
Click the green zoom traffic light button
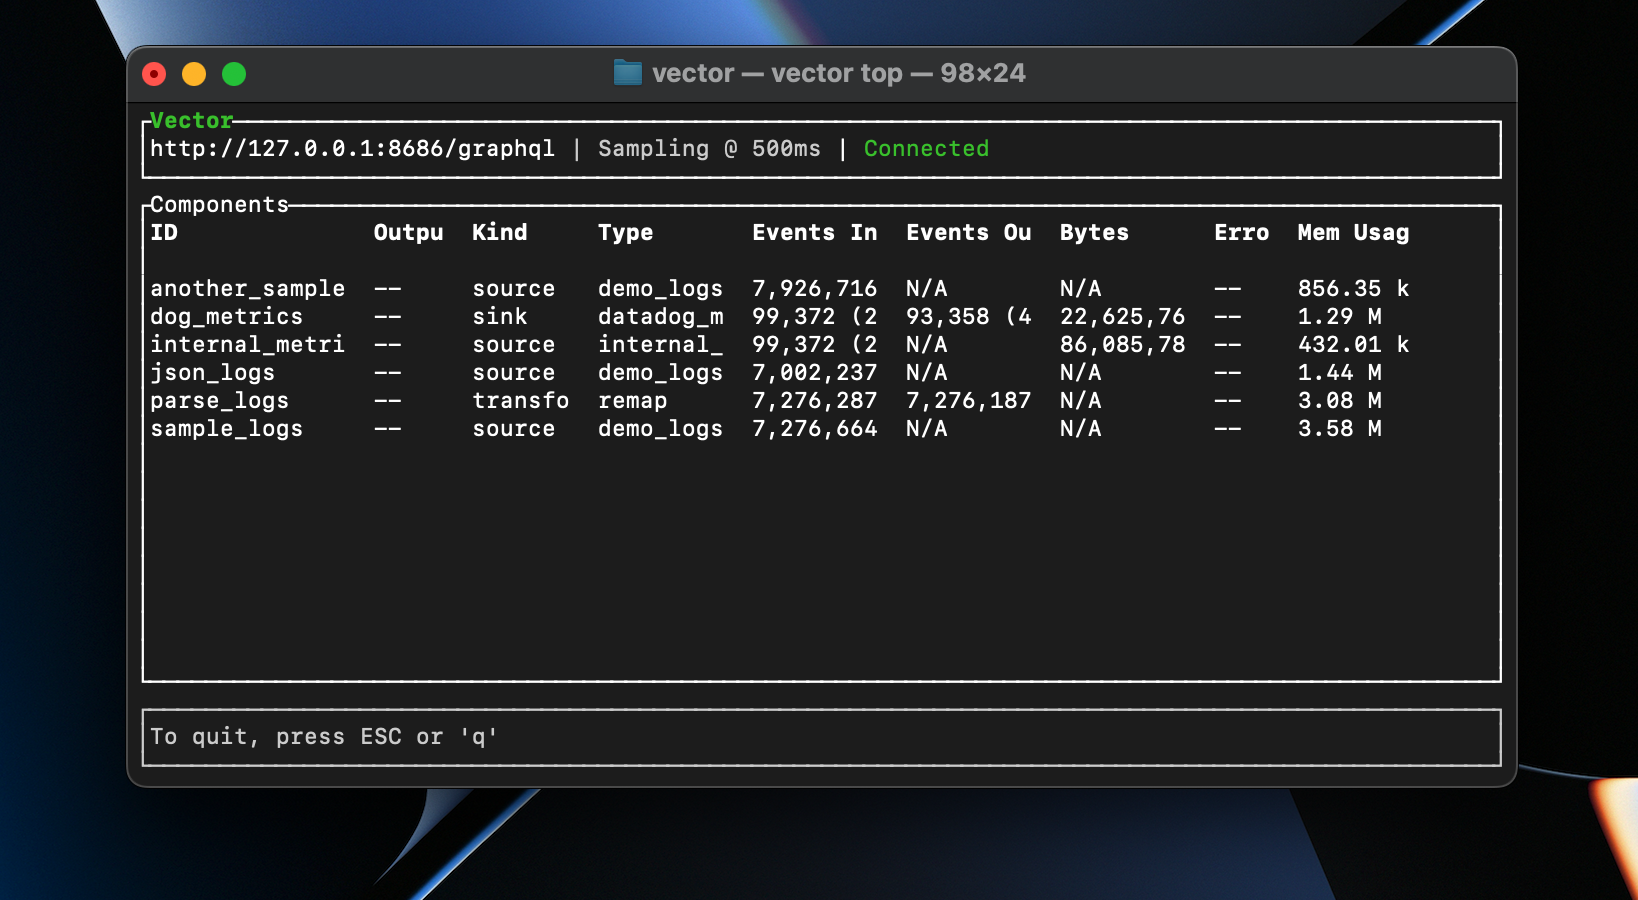point(234,73)
